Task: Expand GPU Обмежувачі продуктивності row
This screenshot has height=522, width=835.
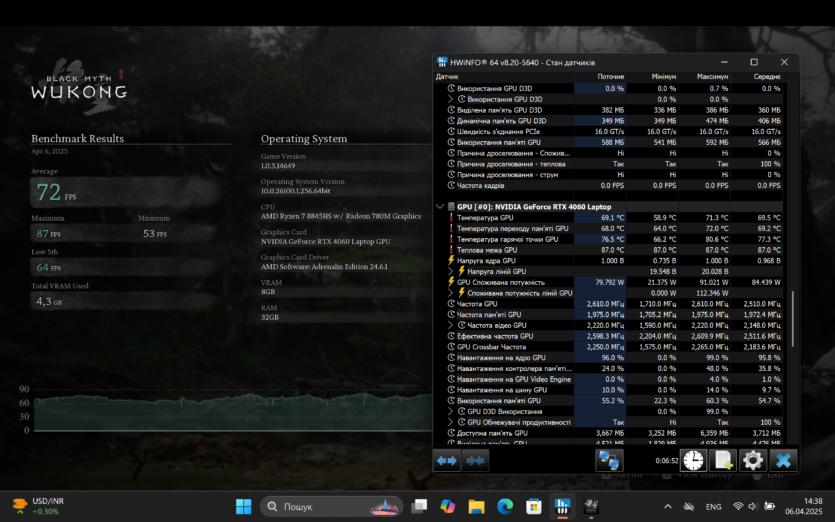Action: [451, 422]
